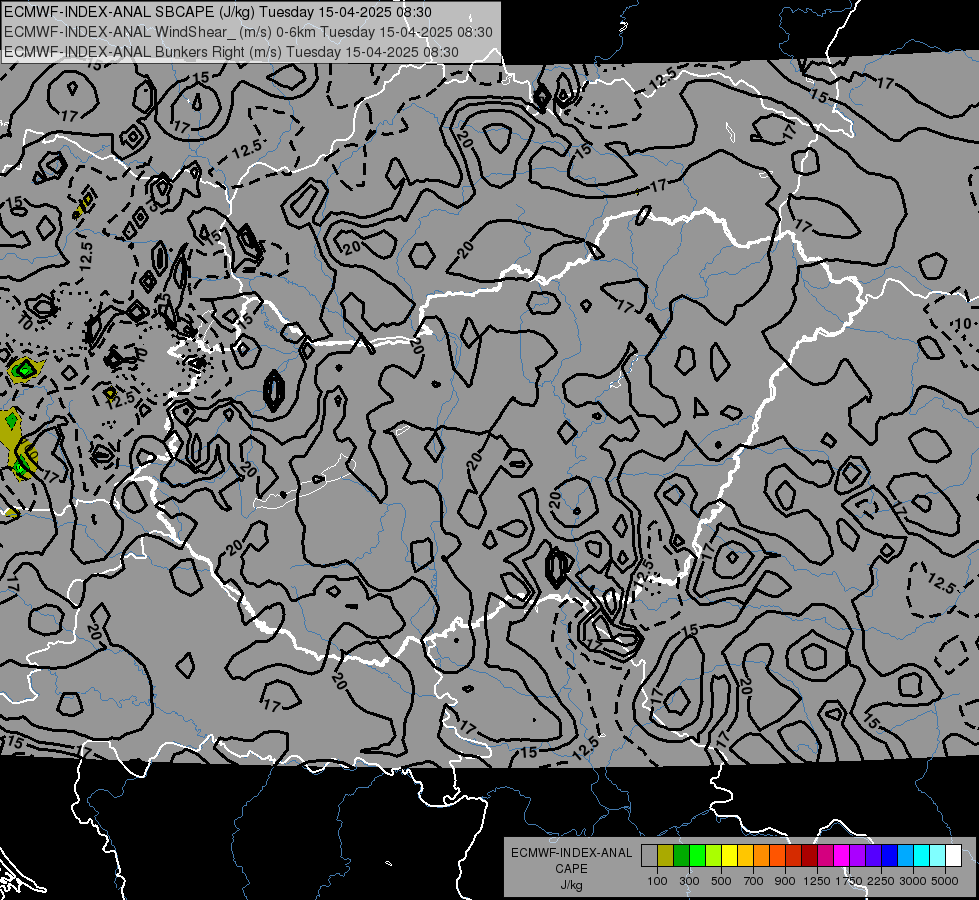Select the violet purple legend swatch
Screen dimensions: 979x900
click(857, 856)
